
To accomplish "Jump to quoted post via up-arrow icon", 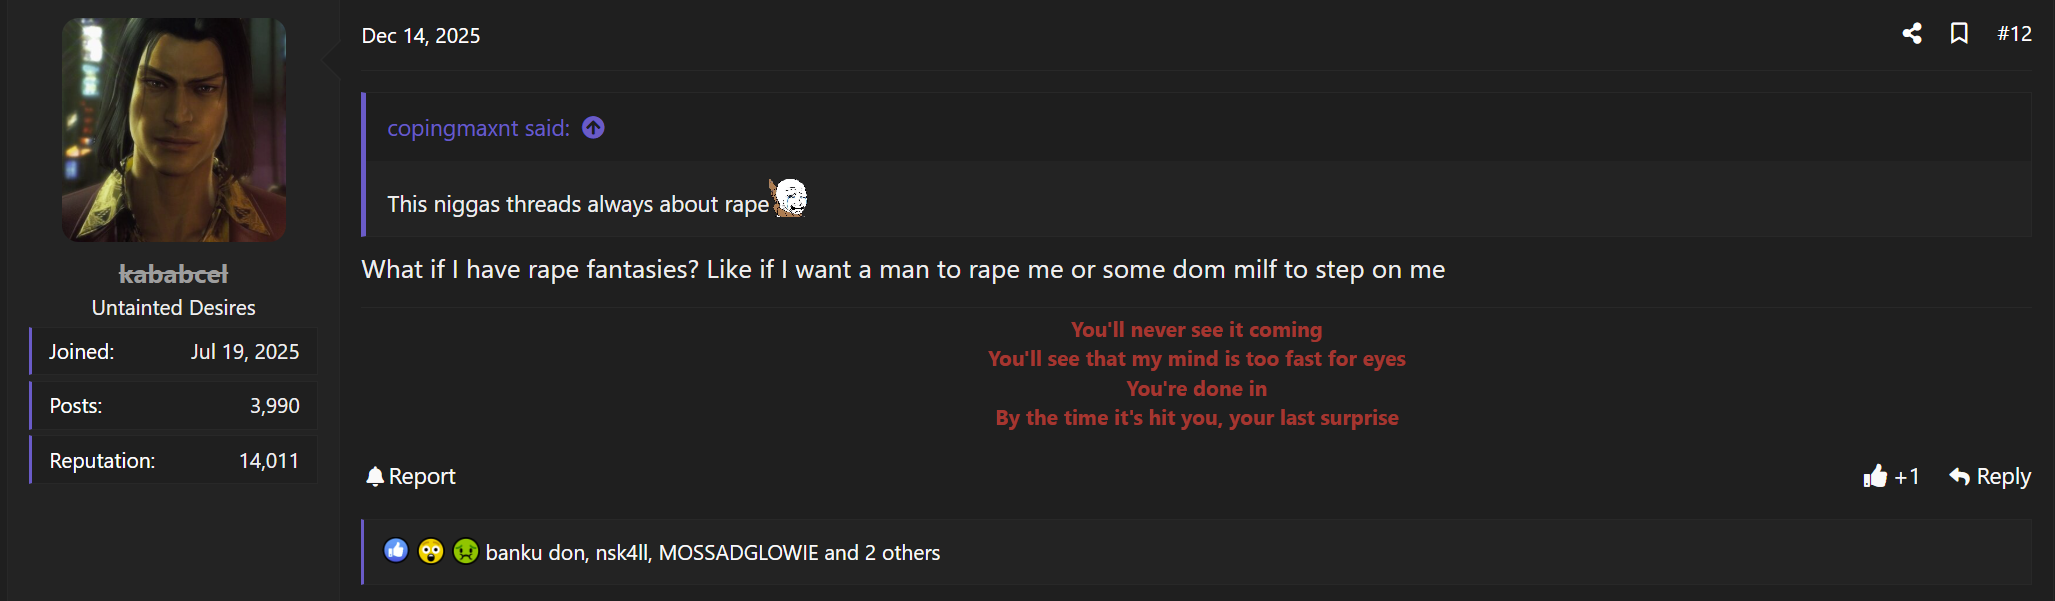I will point(593,128).
